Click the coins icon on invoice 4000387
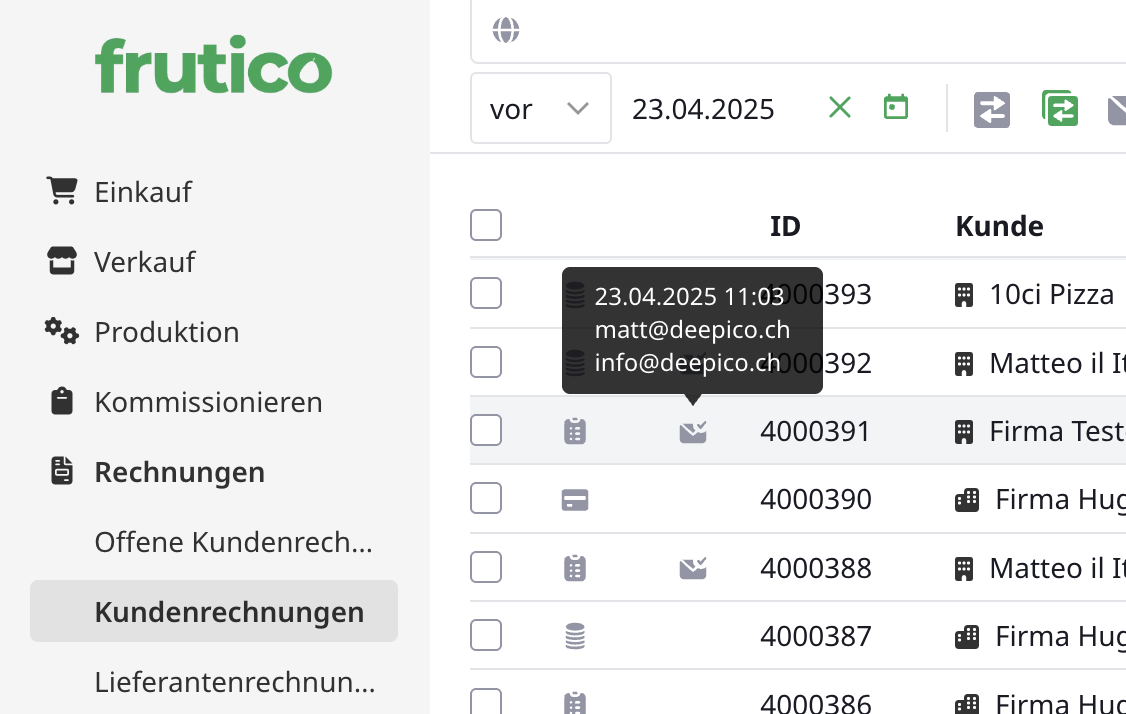1126x714 pixels. [574, 634]
